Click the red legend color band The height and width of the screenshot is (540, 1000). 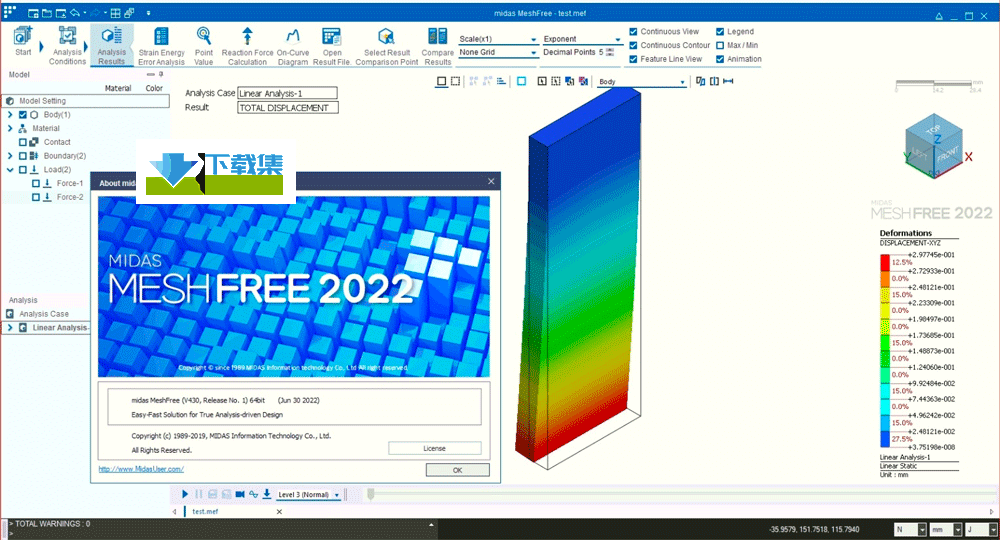coord(885,263)
